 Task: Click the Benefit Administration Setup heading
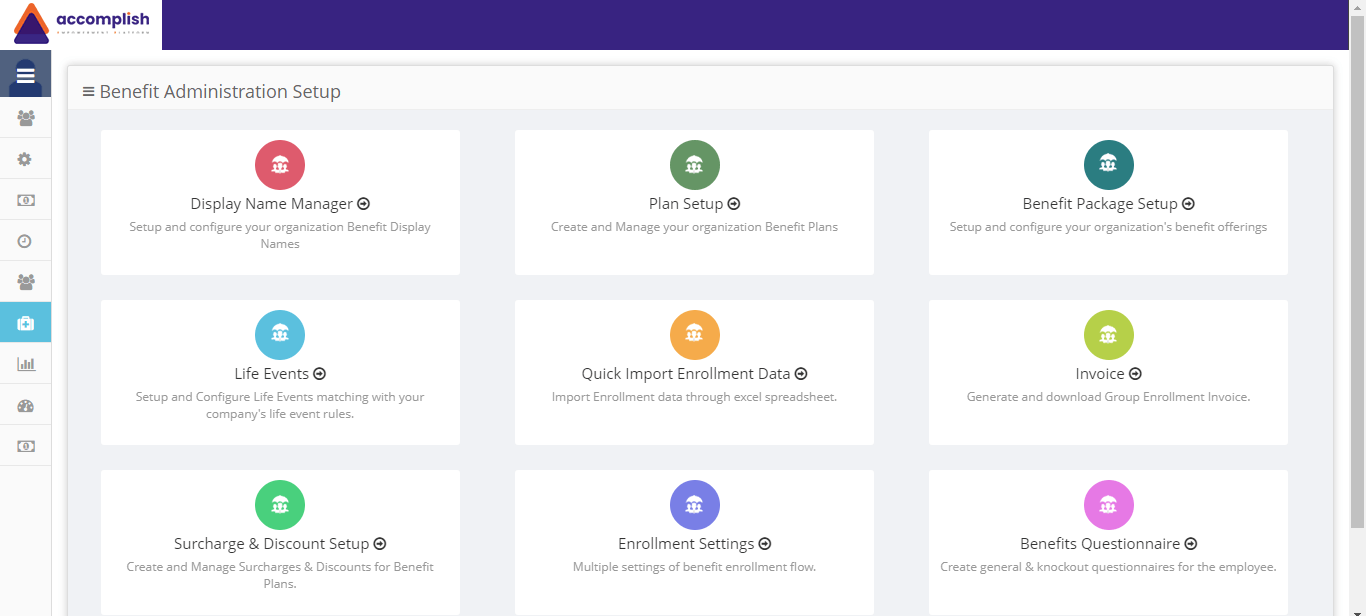[220, 92]
